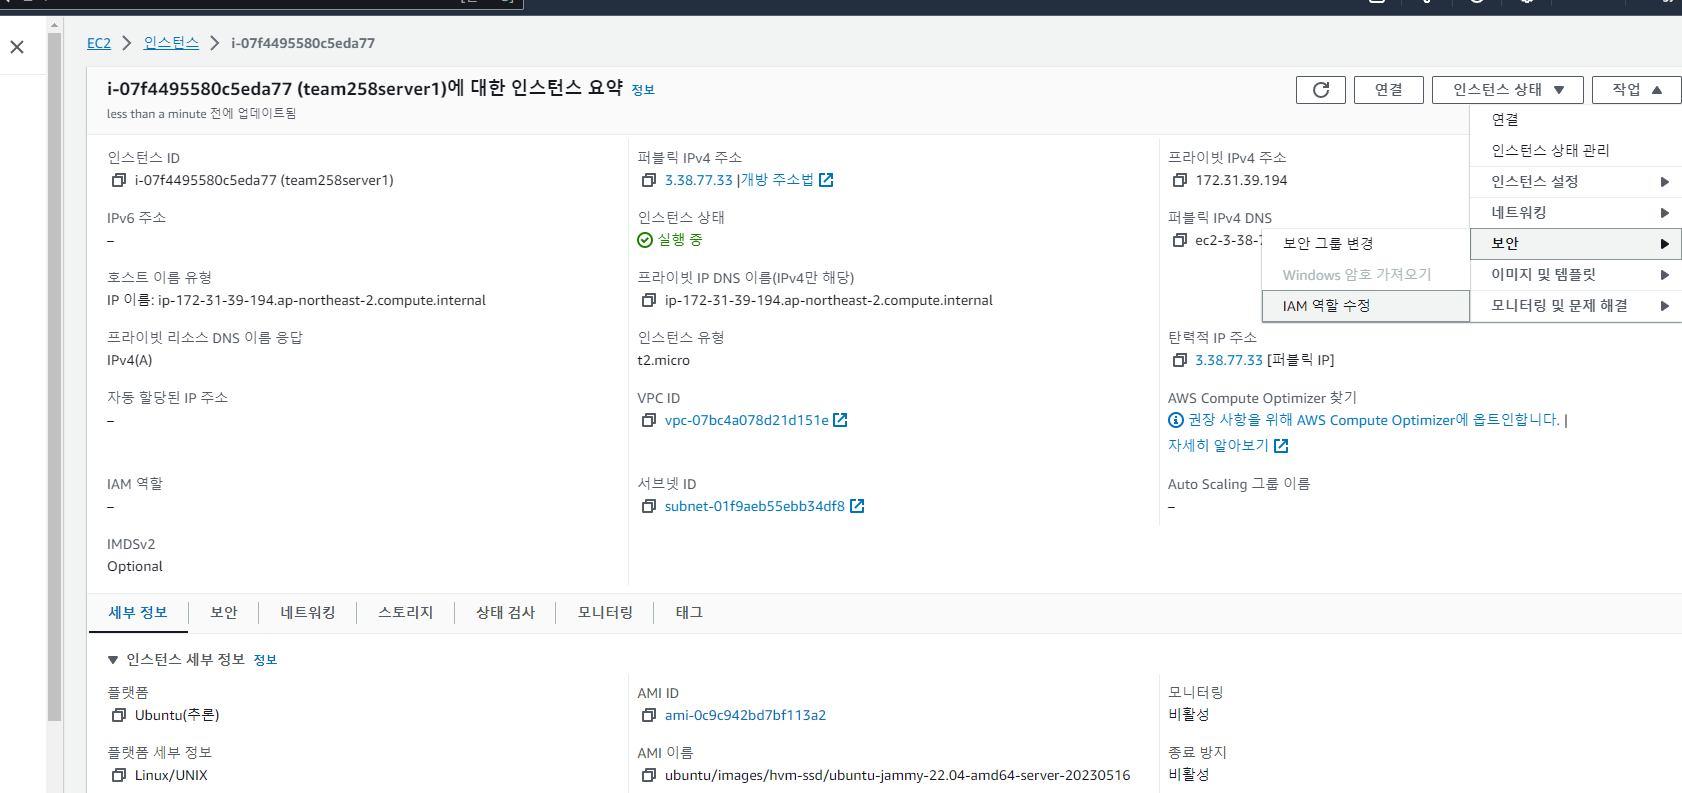Copy the platform Ubuntu(추론) value
Viewport: 1682px width, 793px height.
pyautogui.click(x=119, y=716)
